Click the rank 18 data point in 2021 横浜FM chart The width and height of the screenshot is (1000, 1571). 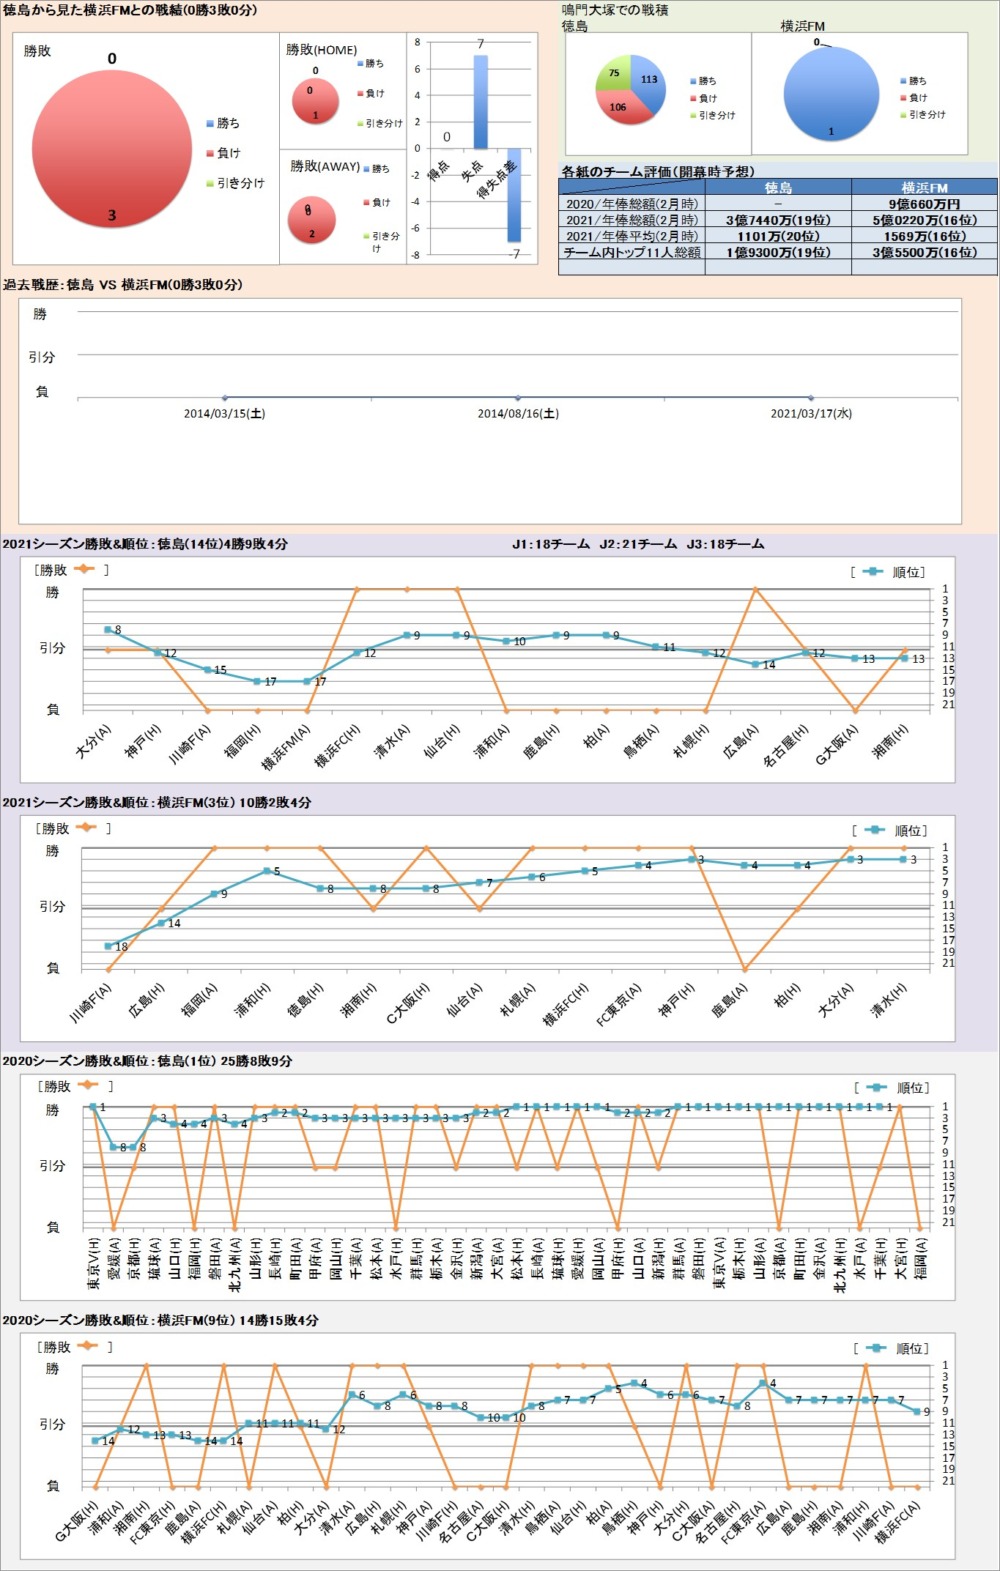(x=109, y=946)
